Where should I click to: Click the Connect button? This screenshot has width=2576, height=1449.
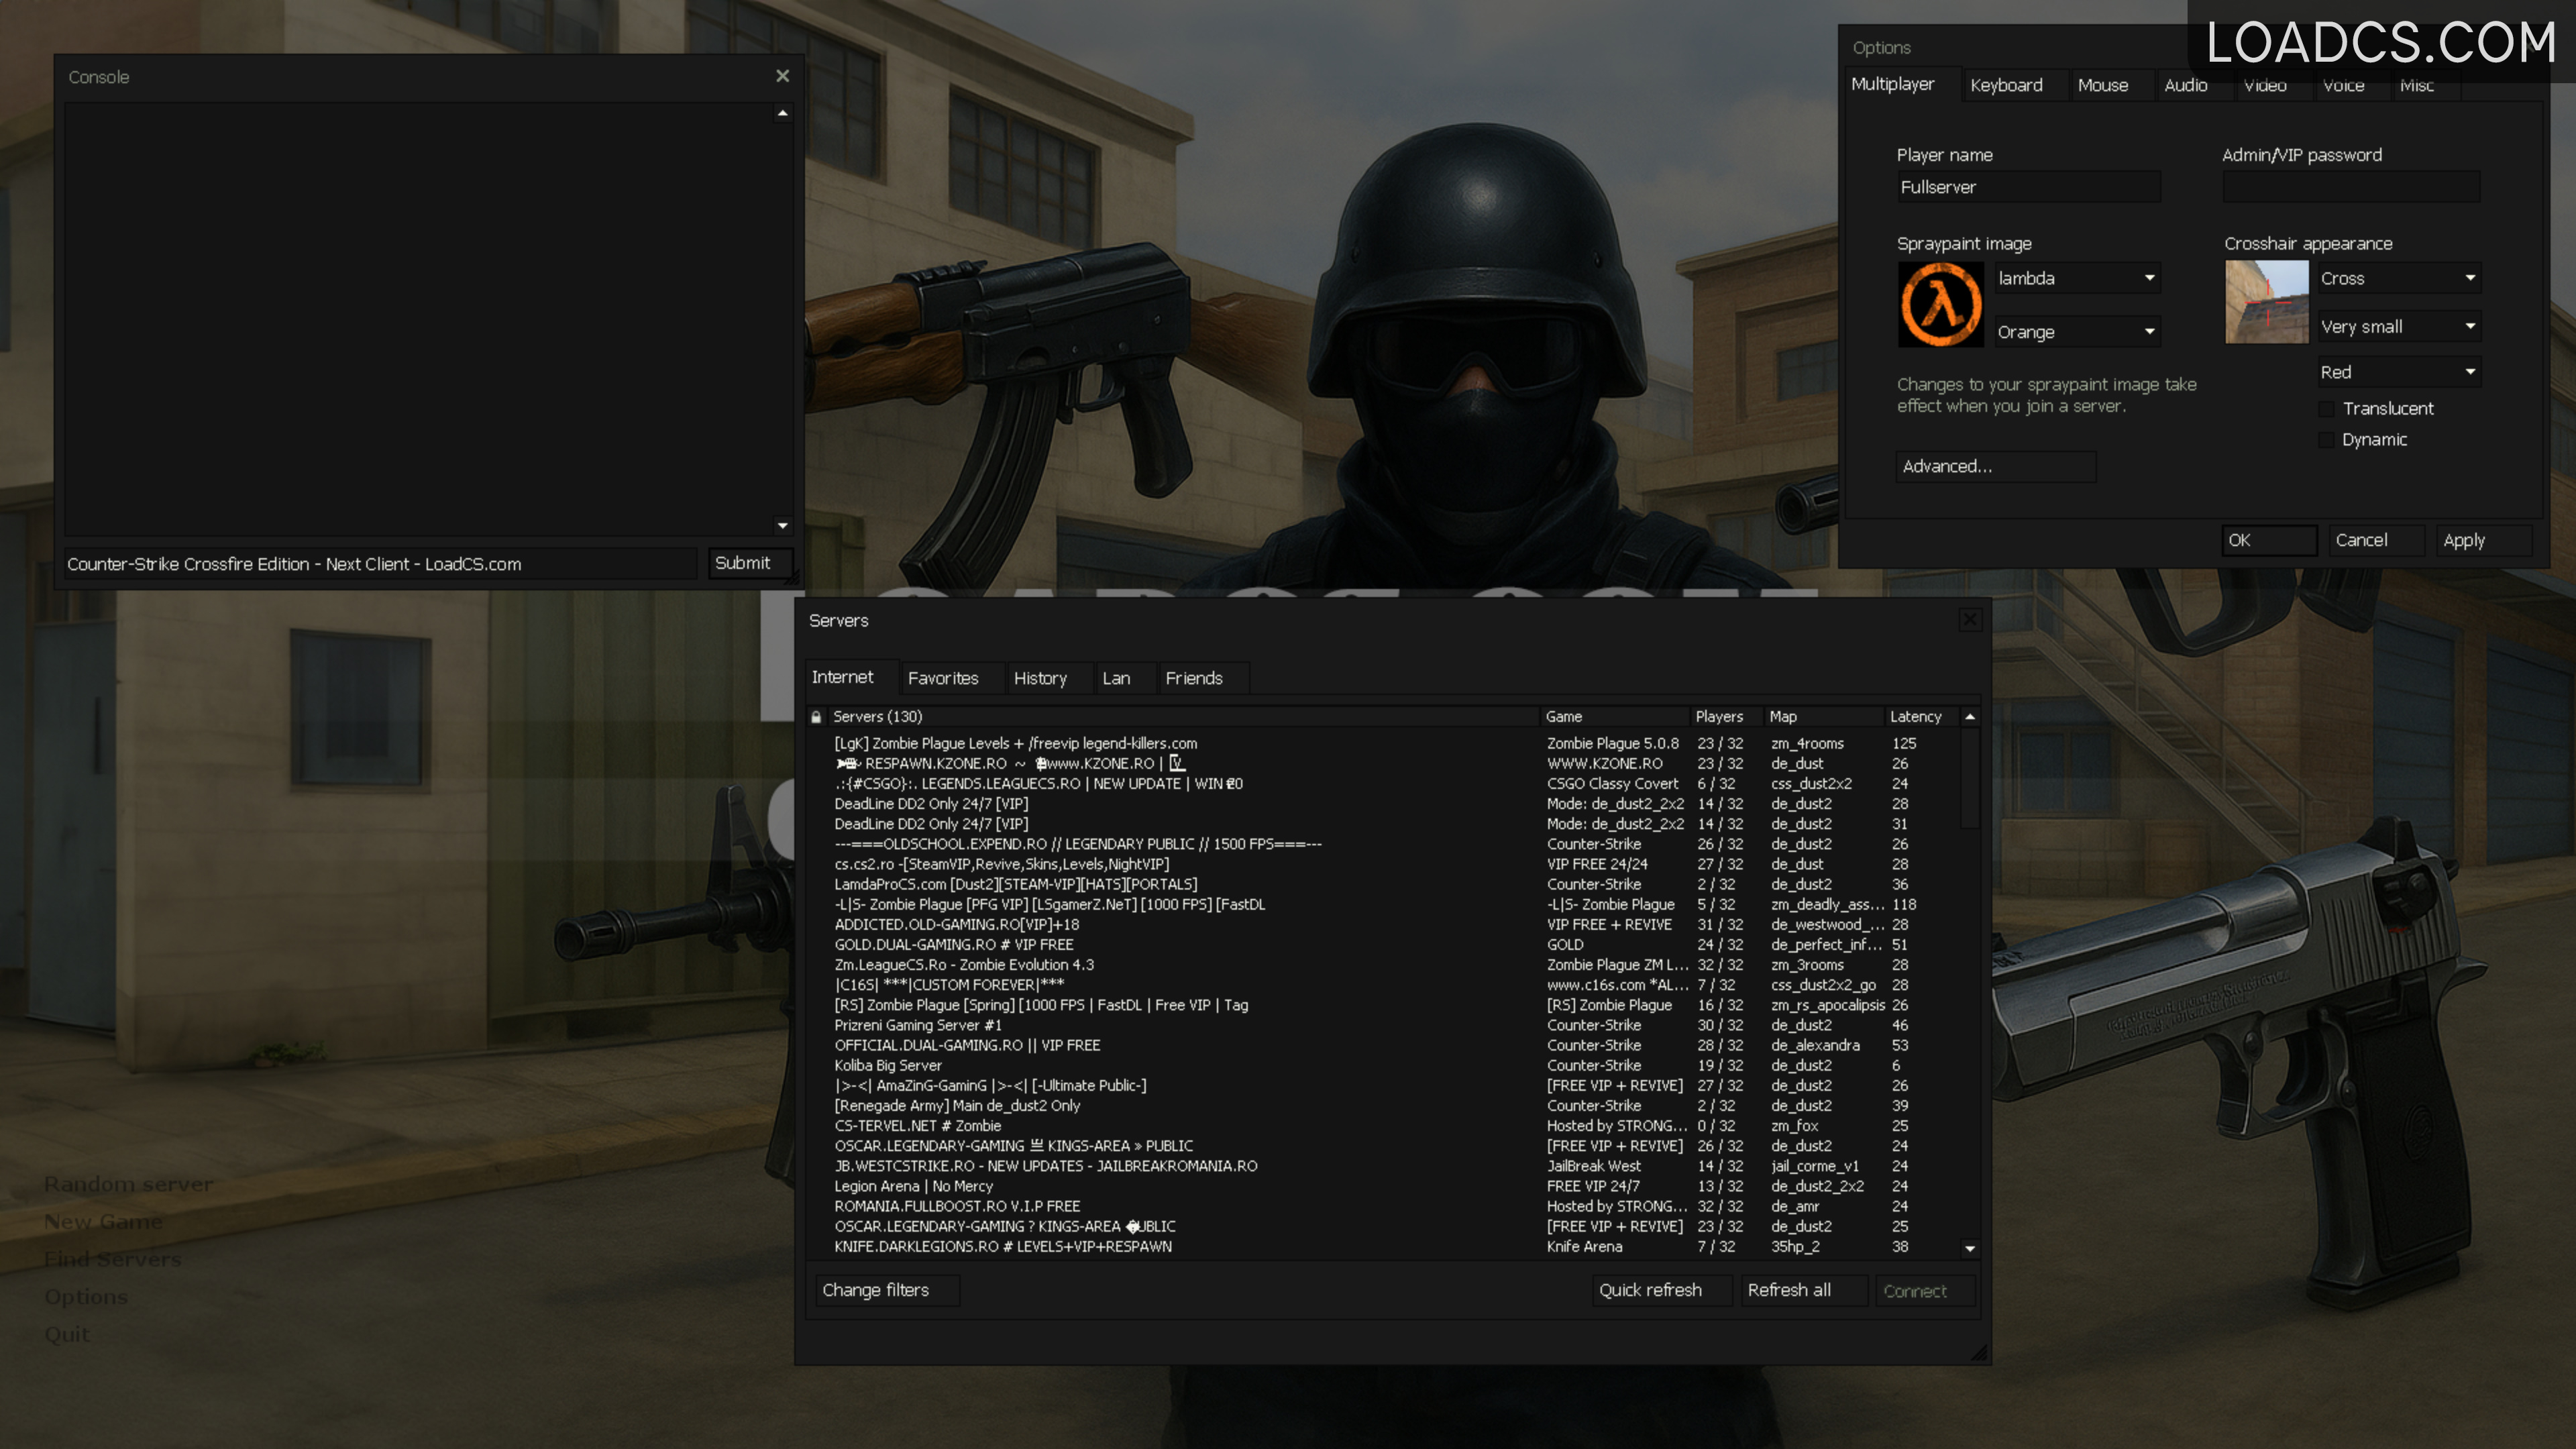[1925, 1291]
